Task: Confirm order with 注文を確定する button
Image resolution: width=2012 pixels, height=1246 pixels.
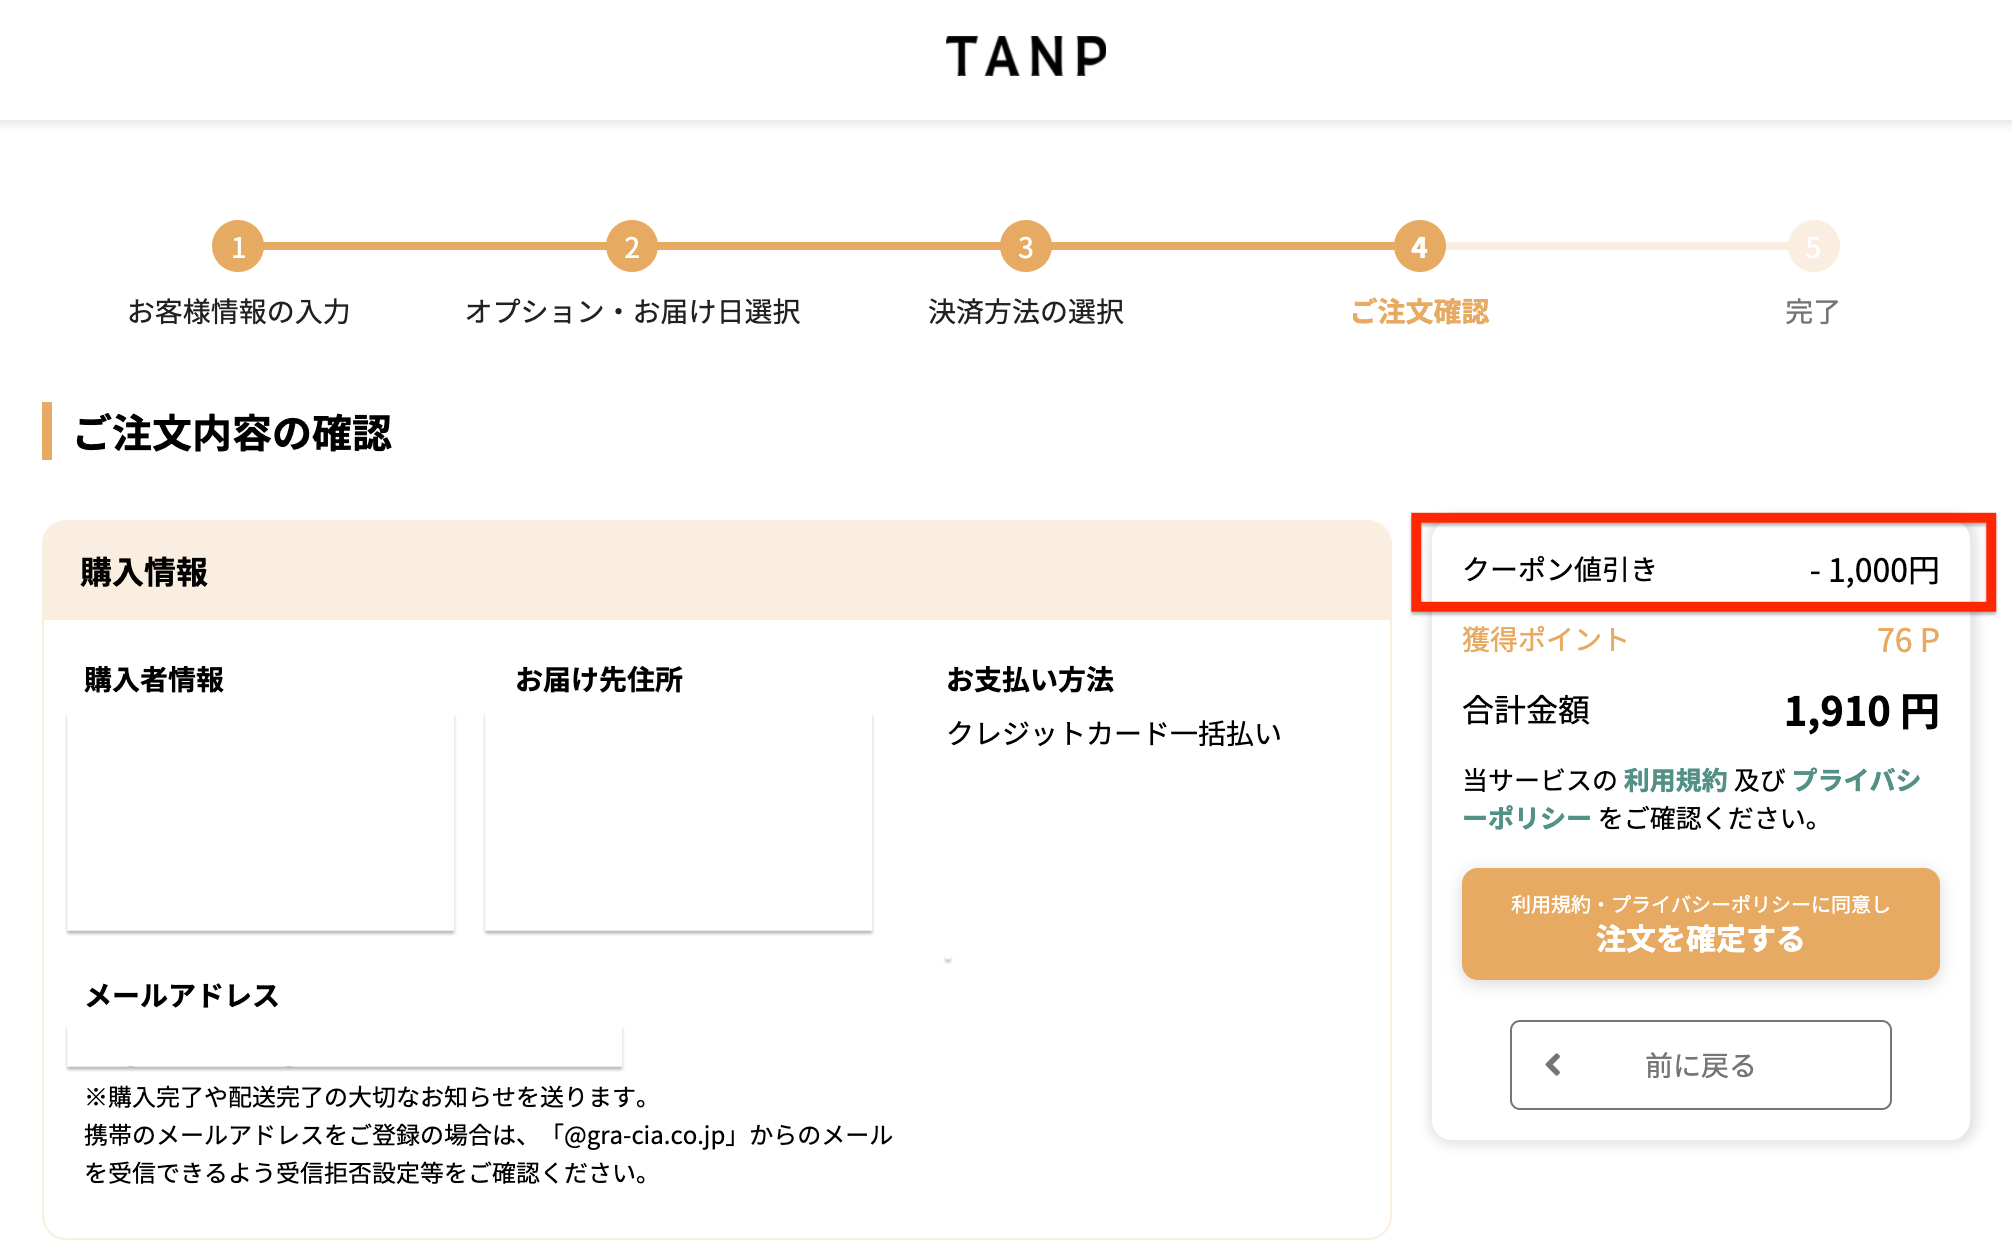Action: (x=1700, y=924)
